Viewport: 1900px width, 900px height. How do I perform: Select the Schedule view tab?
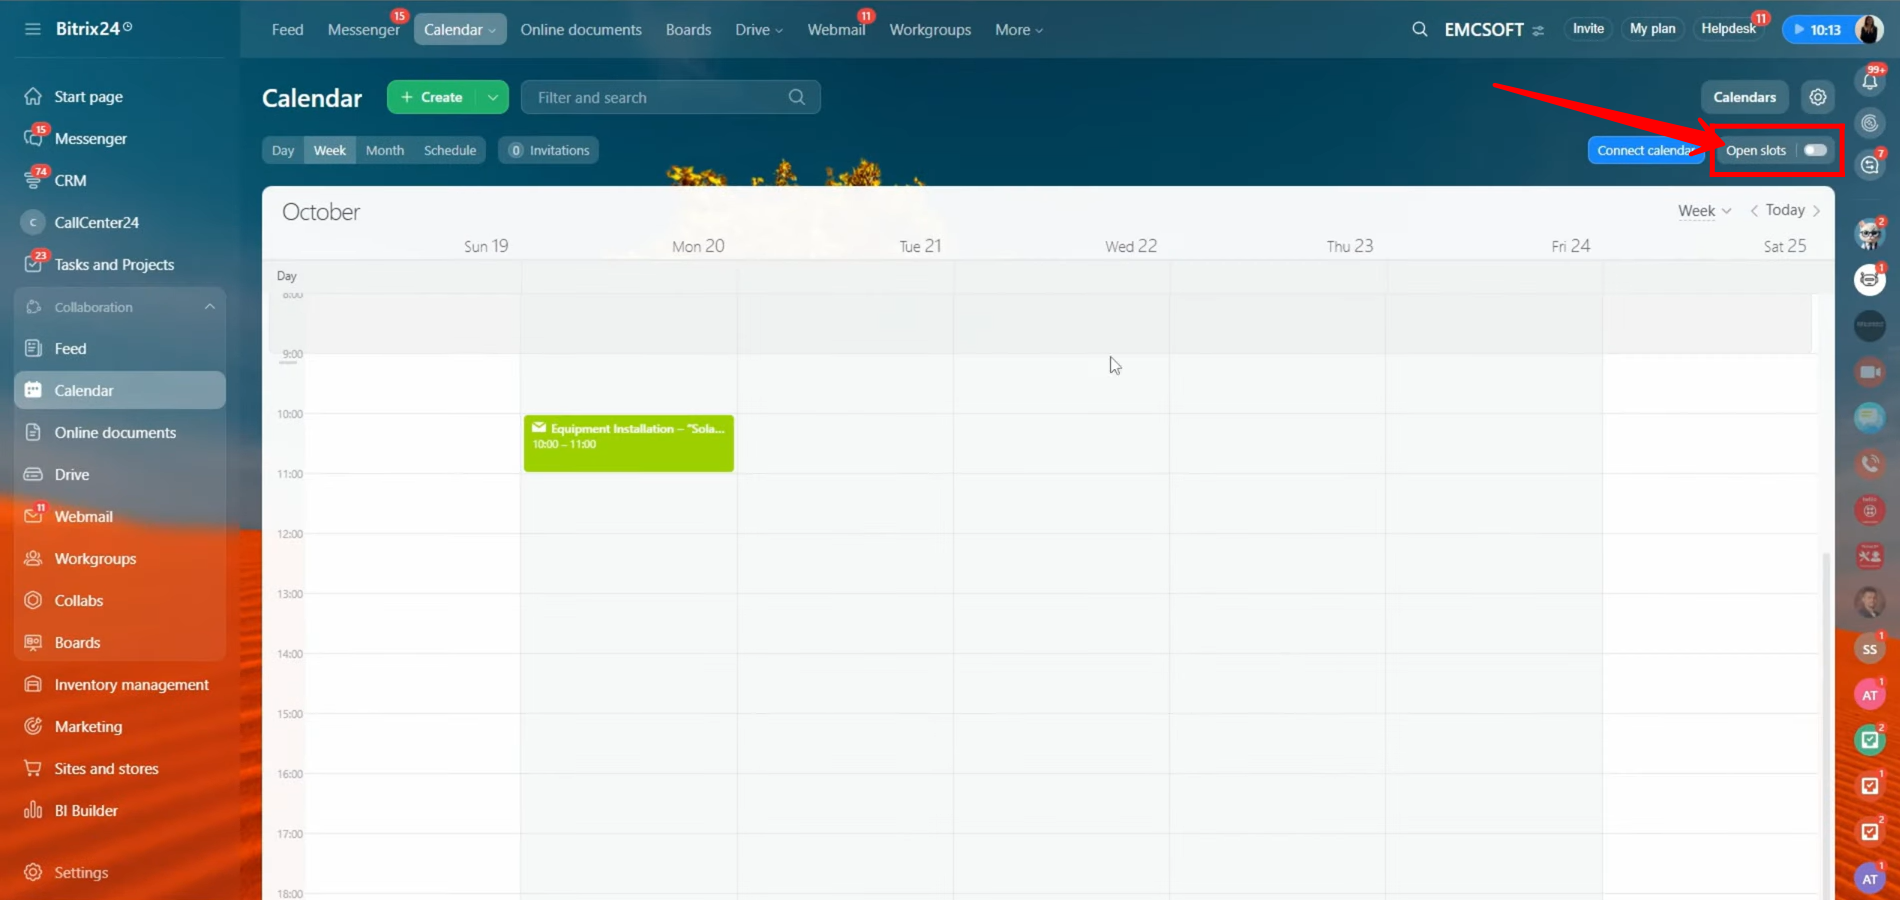click(x=449, y=150)
